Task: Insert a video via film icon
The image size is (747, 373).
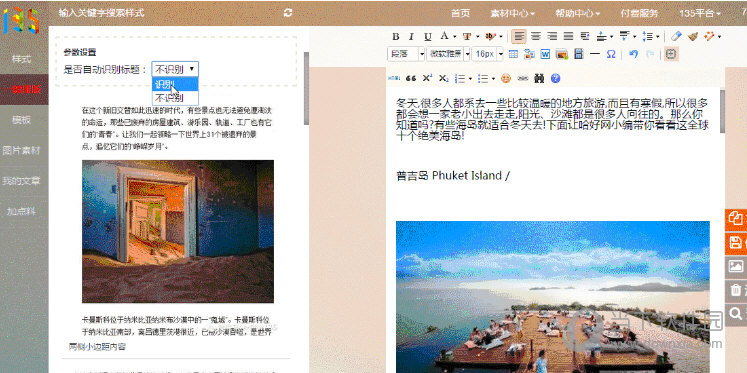Action: click(x=579, y=54)
